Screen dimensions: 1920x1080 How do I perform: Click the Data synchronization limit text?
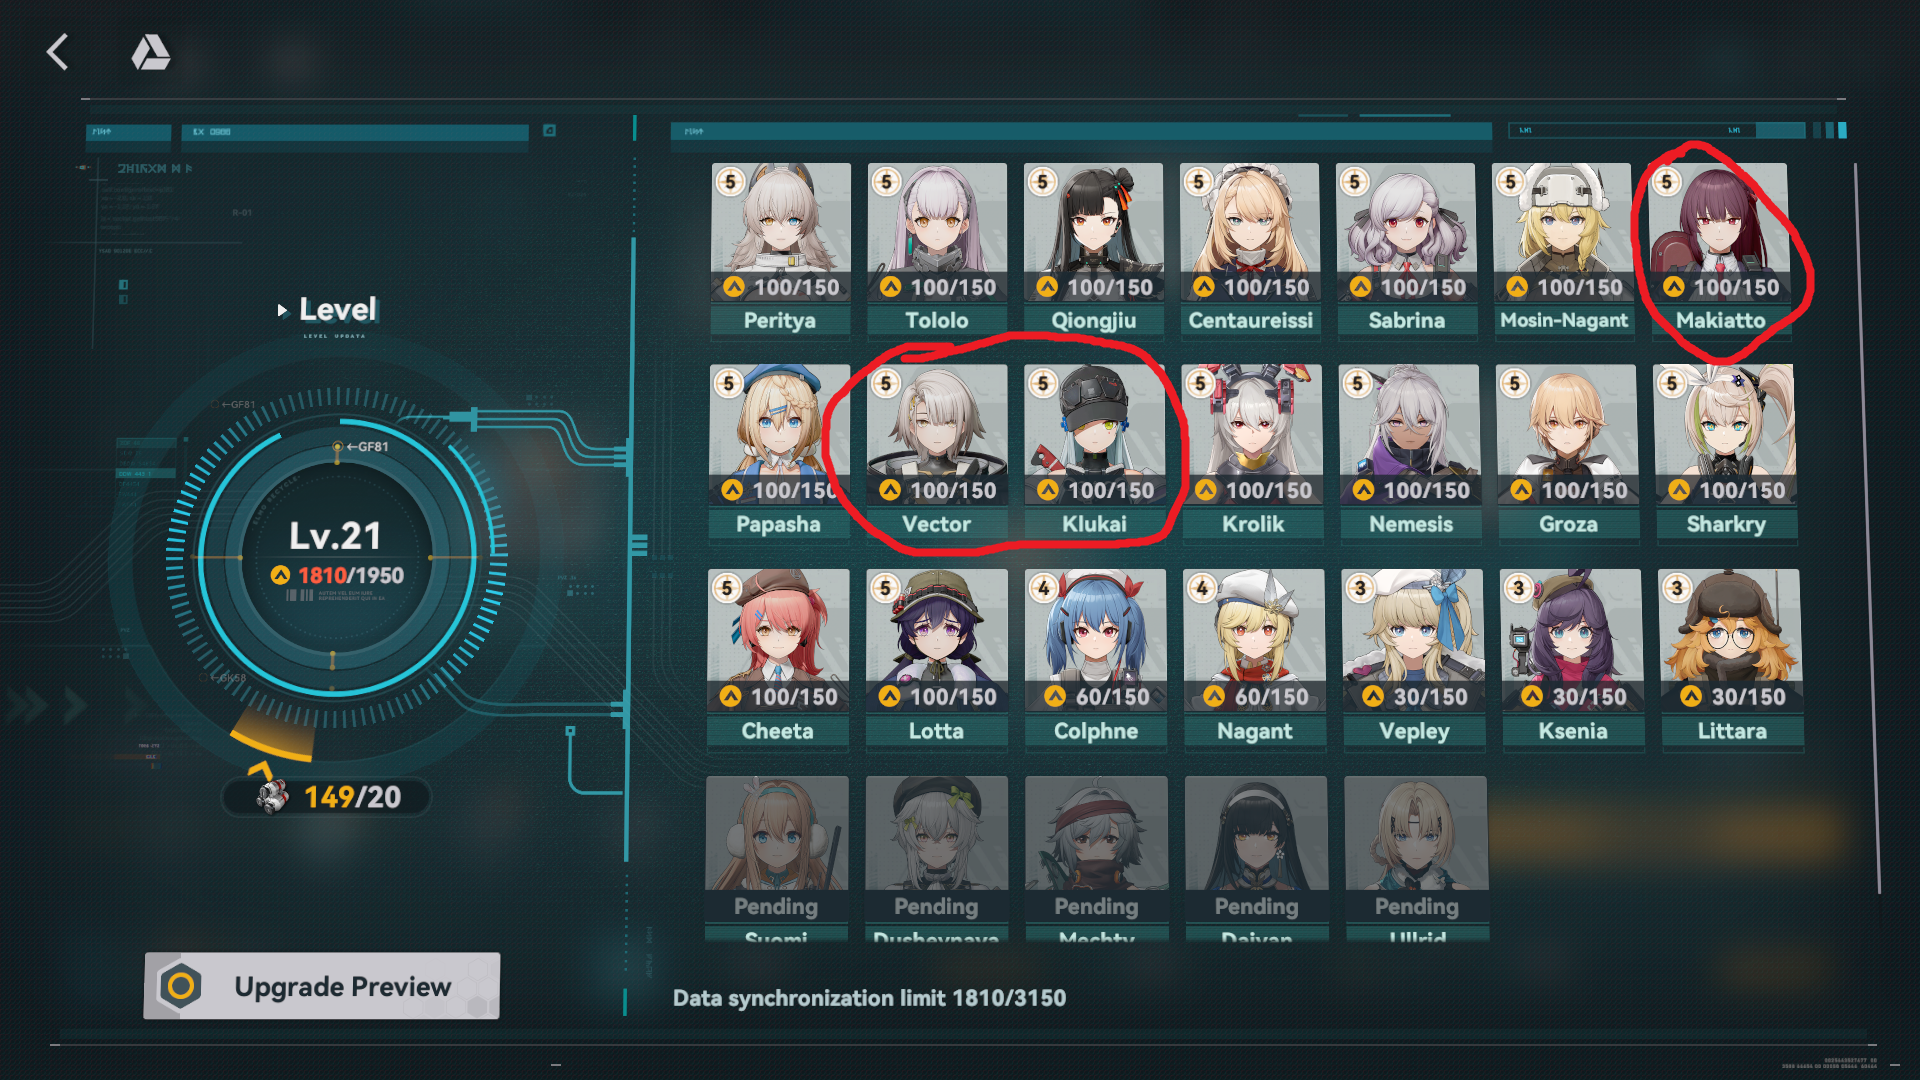(x=869, y=998)
